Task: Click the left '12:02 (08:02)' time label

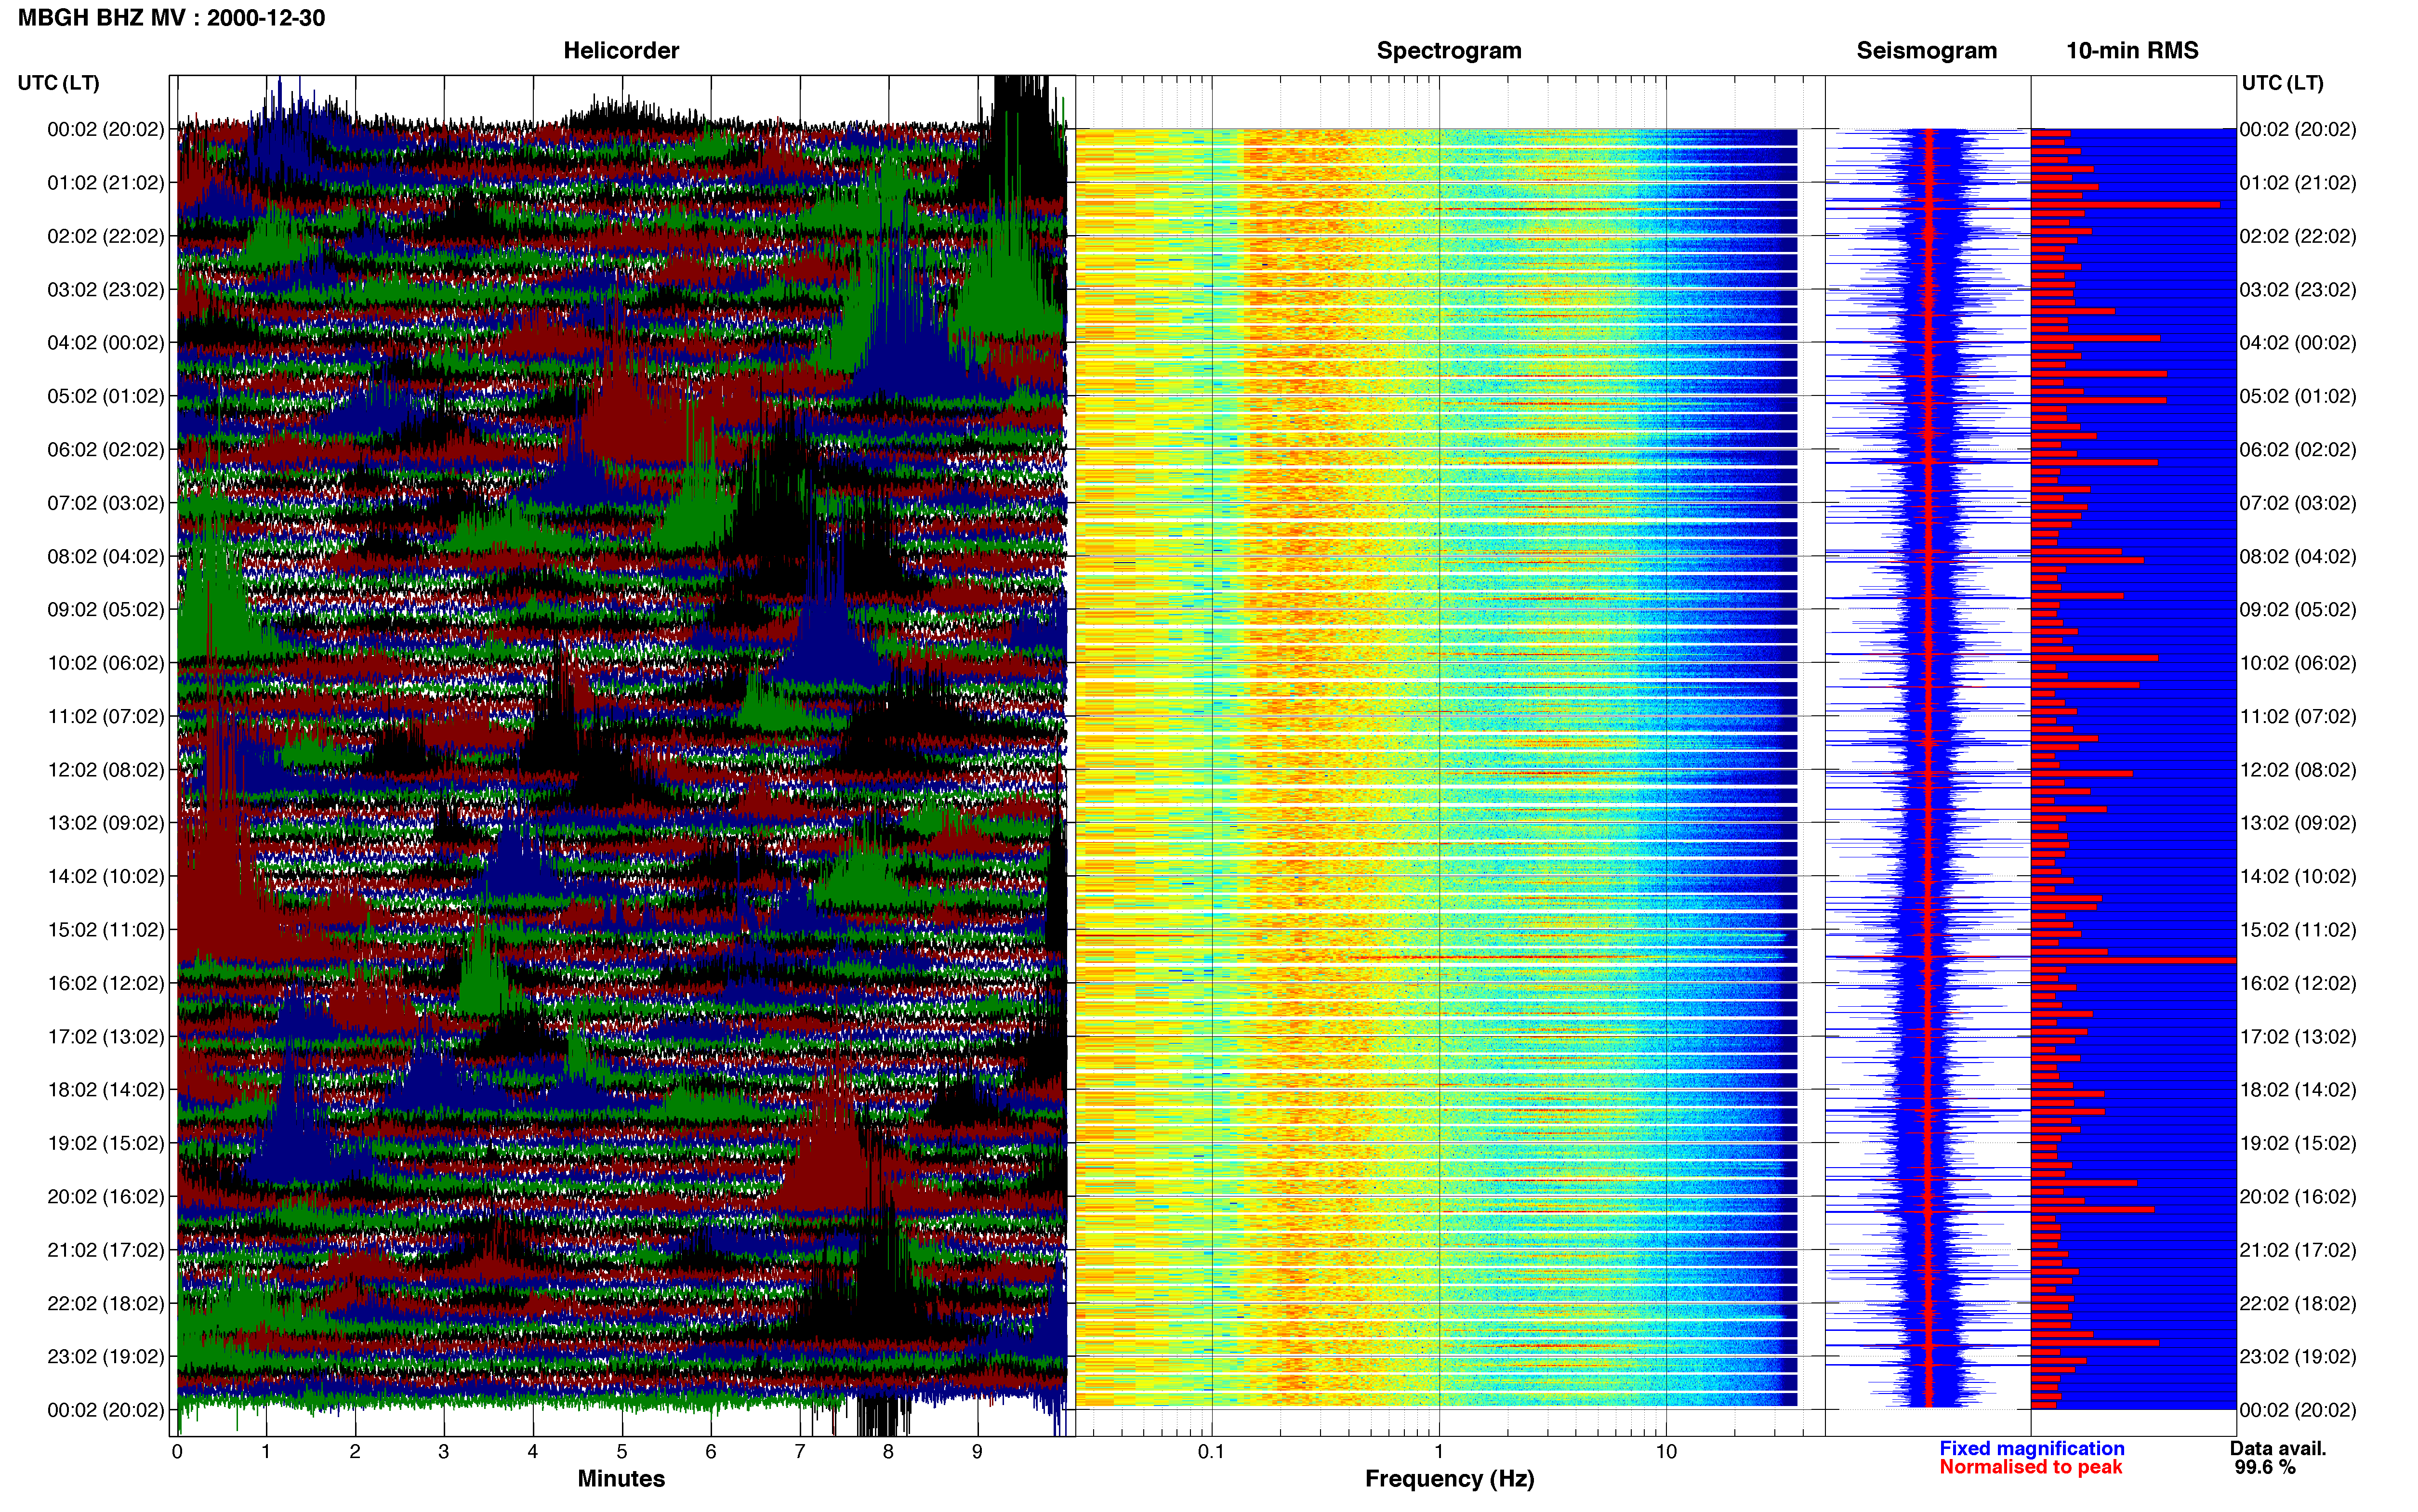Action: tap(106, 770)
